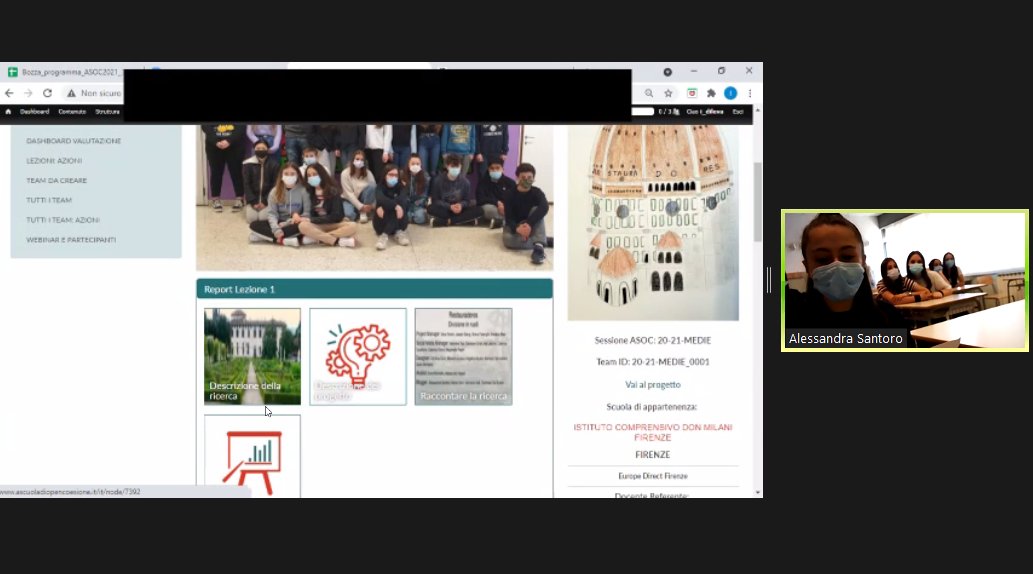Click the circular dropdown icon in the tab strip
This screenshot has height=574, width=1033.
pos(667,72)
